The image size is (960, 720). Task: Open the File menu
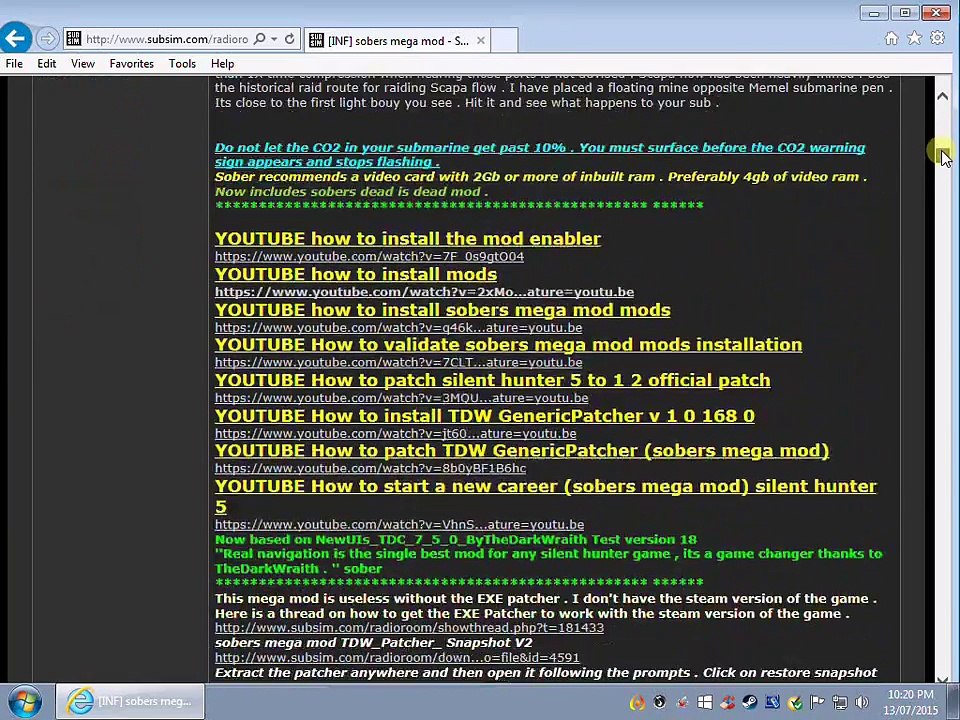[14, 64]
